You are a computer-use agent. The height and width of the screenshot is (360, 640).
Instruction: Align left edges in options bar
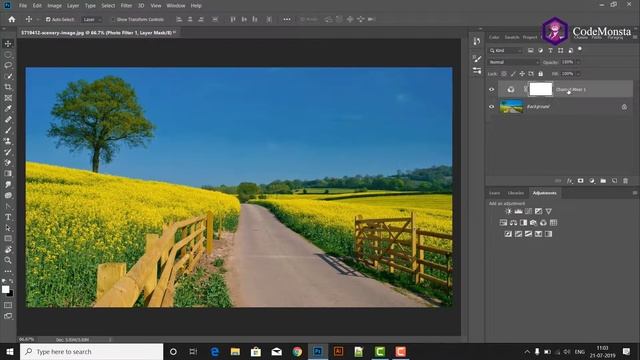point(179,19)
